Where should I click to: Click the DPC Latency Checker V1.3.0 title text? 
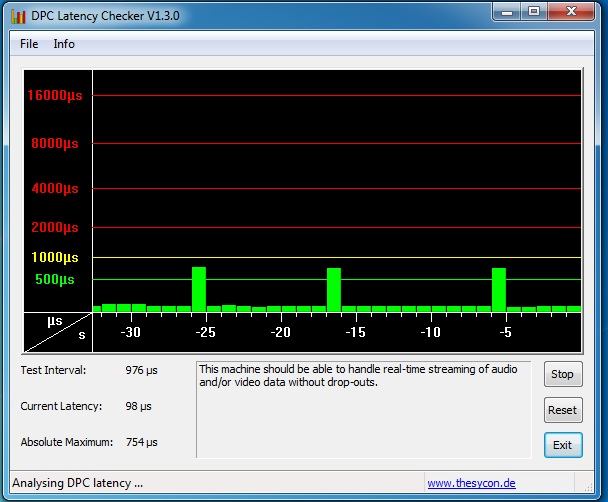[x=105, y=16]
